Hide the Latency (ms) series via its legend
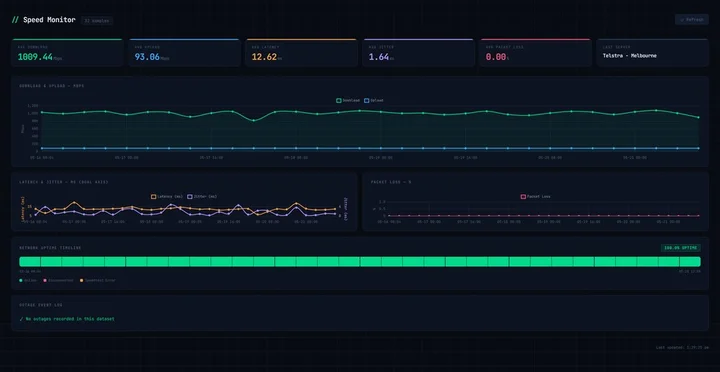Image resolution: width=720 pixels, height=372 pixels. pyautogui.click(x=167, y=197)
